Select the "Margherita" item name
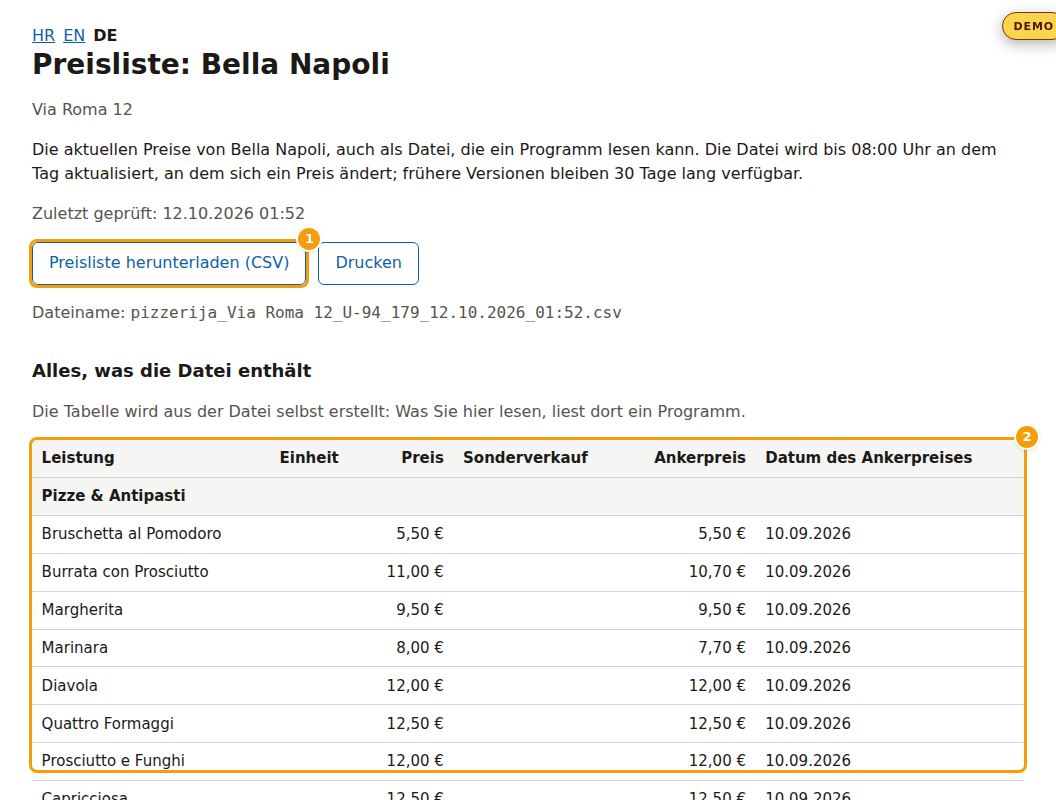Viewport: 1056px width, 800px height. click(82, 610)
